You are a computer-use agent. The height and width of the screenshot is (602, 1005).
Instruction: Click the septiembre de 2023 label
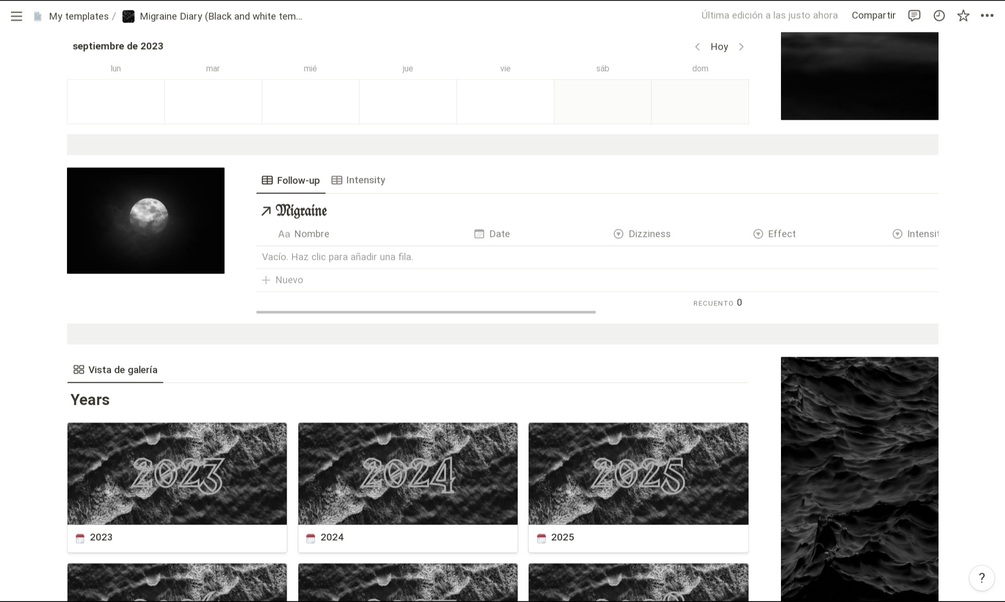(x=118, y=46)
